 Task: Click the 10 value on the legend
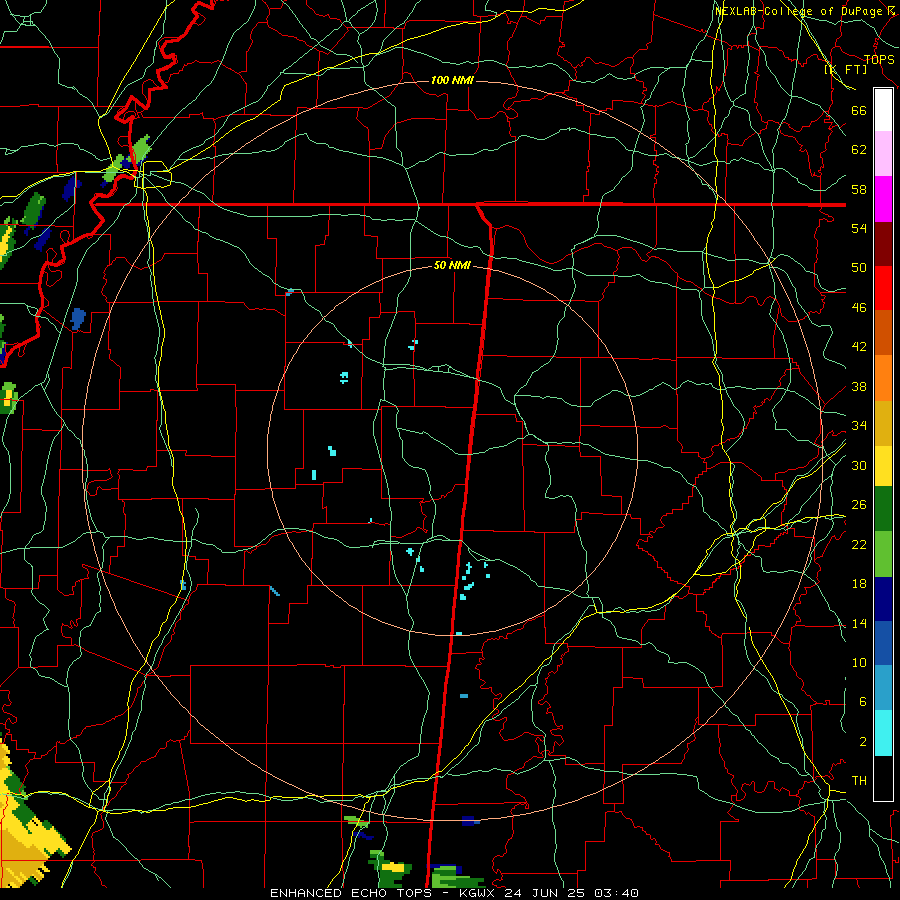click(859, 662)
